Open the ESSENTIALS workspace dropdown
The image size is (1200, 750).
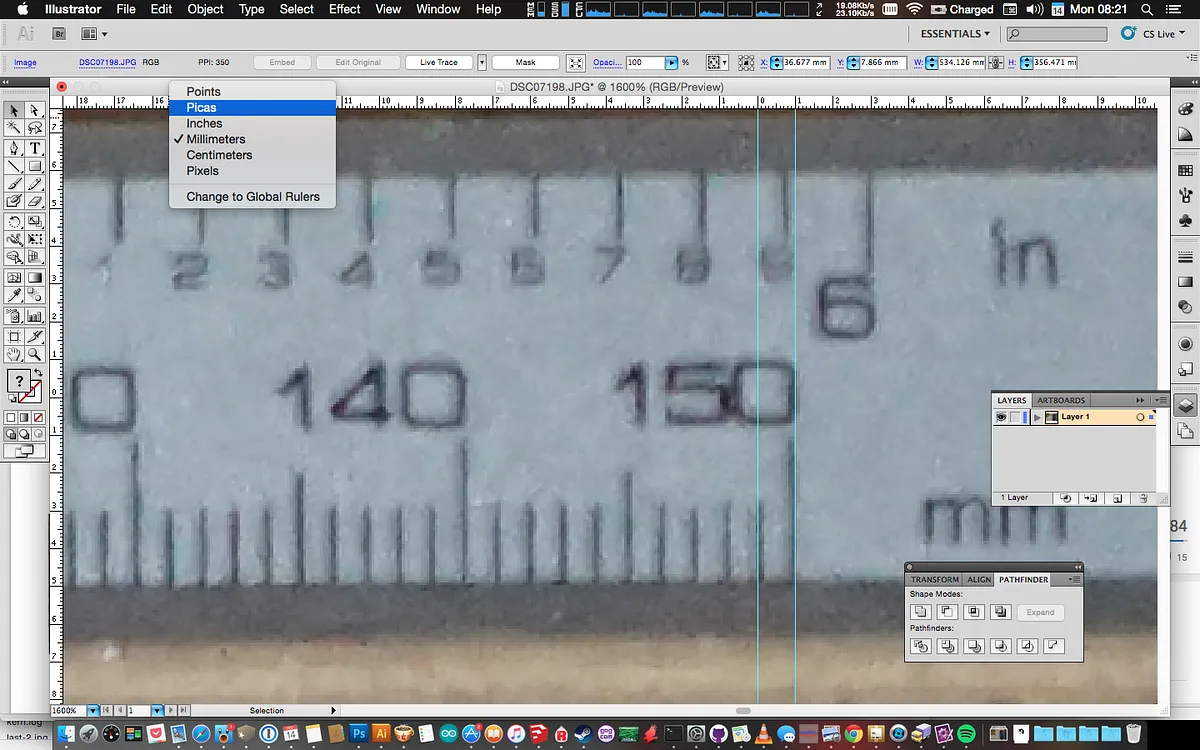(955, 34)
